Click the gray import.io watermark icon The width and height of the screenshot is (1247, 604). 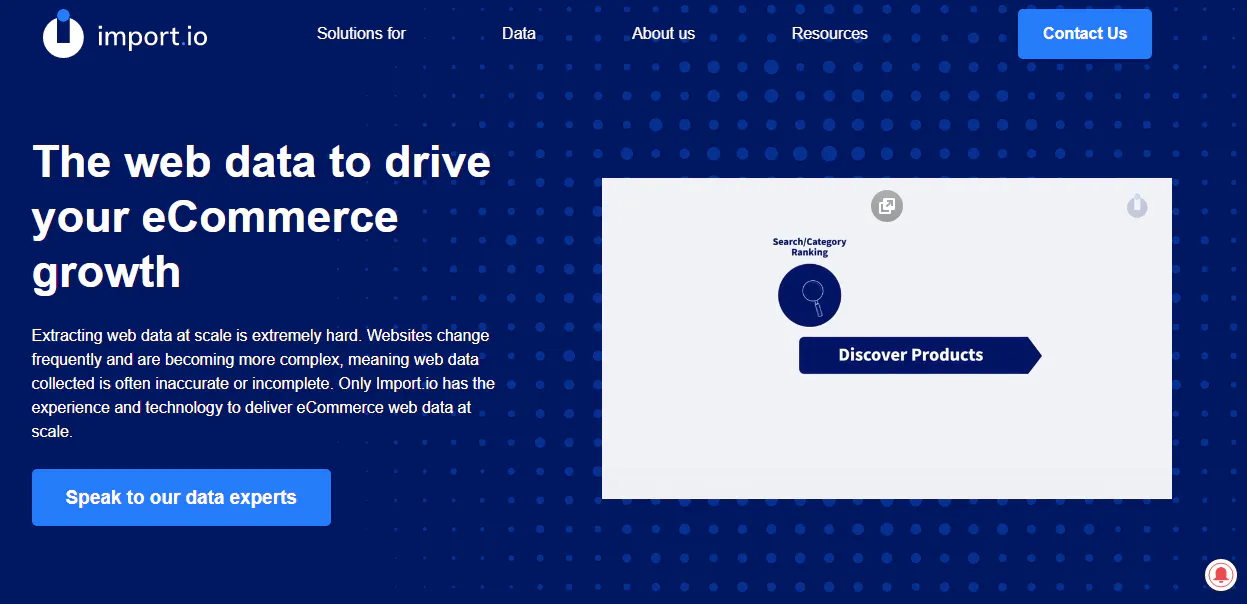tap(1137, 206)
